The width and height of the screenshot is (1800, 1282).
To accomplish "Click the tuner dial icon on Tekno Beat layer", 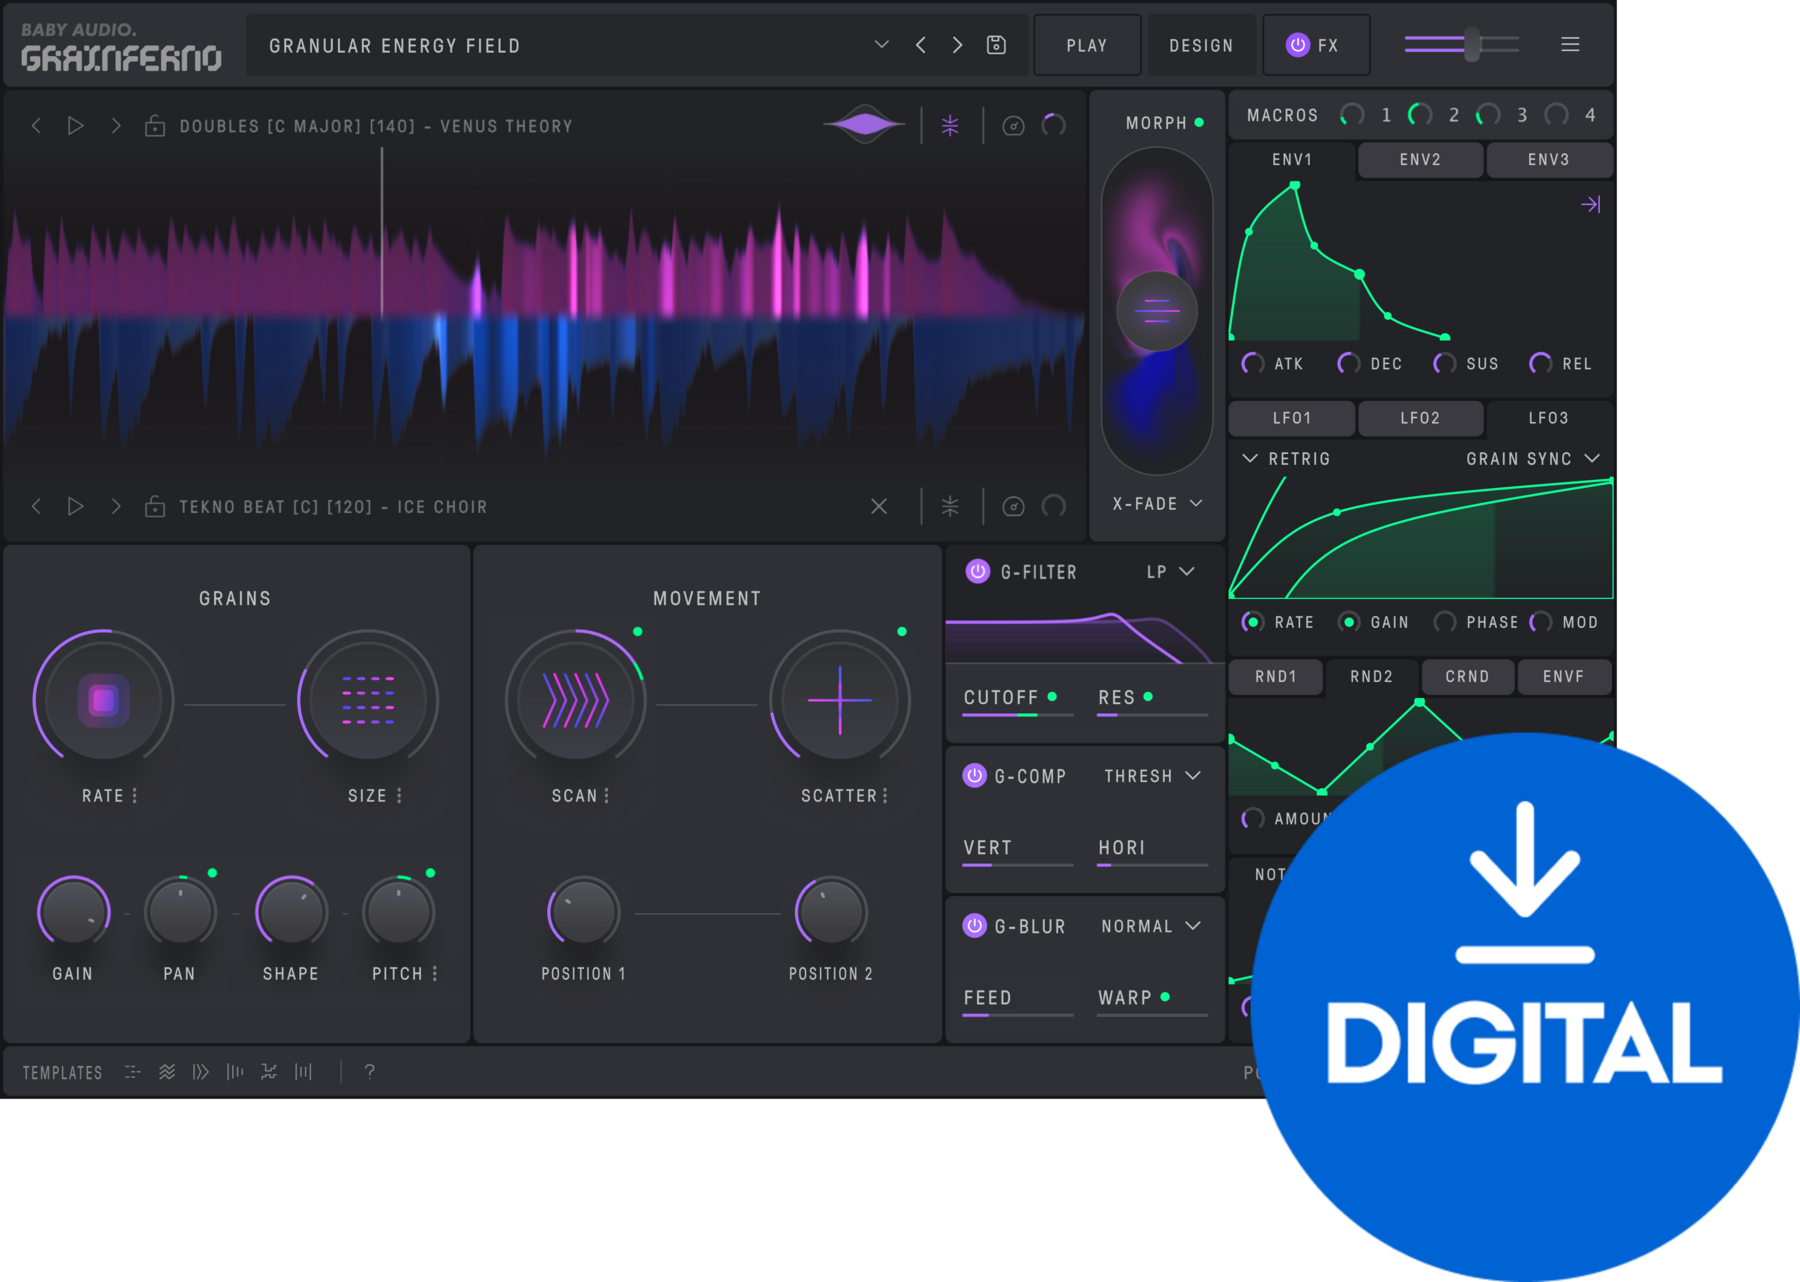I will 1013,506.
